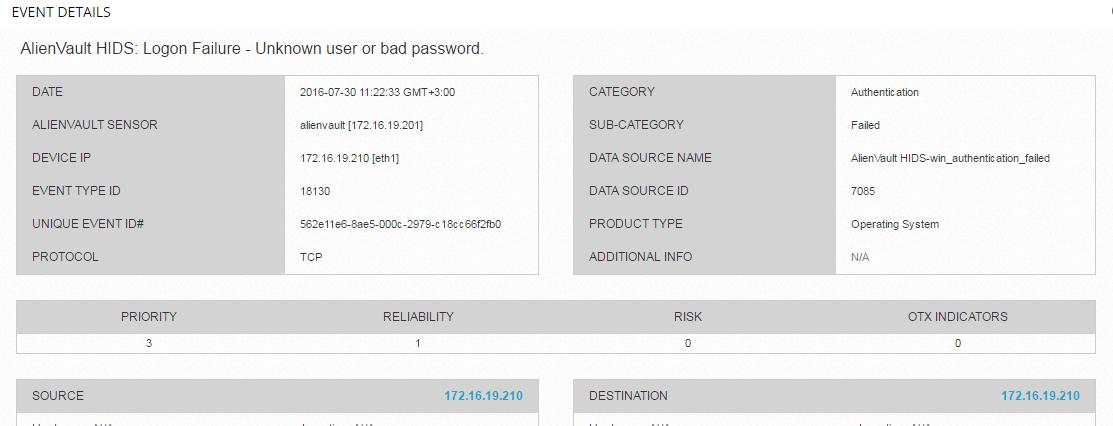Image resolution: width=1113 pixels, height=426 pixels.
Task: Click the data source name AlienVault HIDS-win_authentication_failed
Action: point(950,158)
